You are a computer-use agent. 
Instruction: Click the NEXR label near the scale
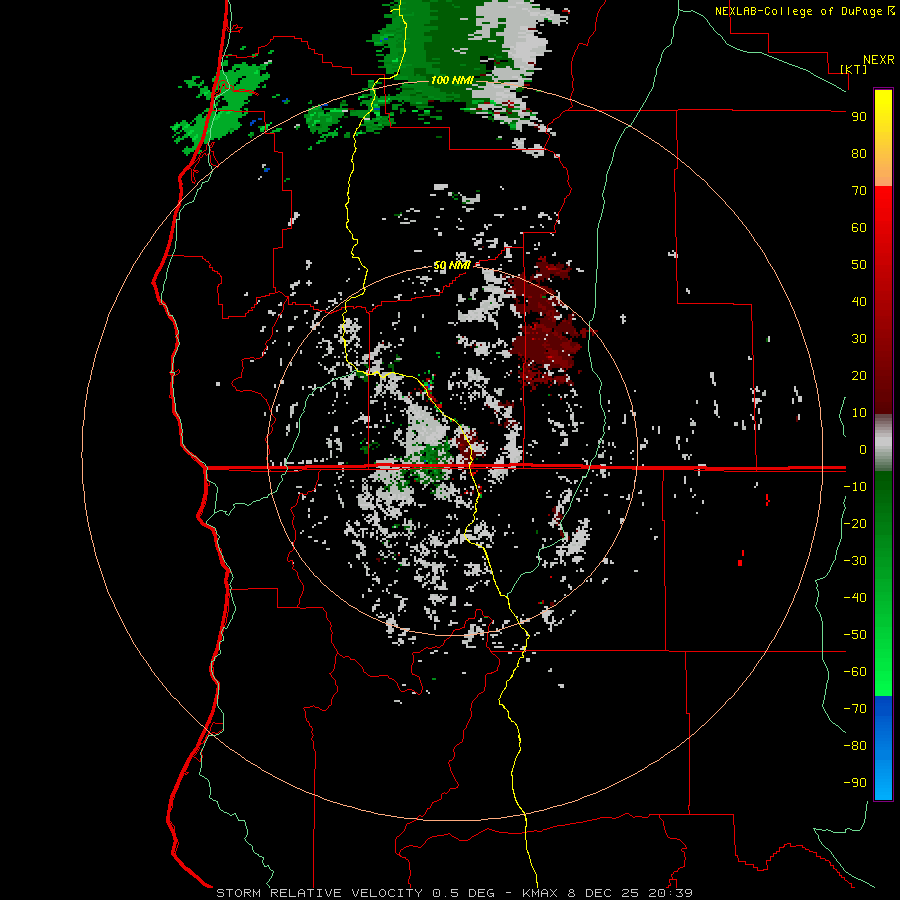coord(879,60)
